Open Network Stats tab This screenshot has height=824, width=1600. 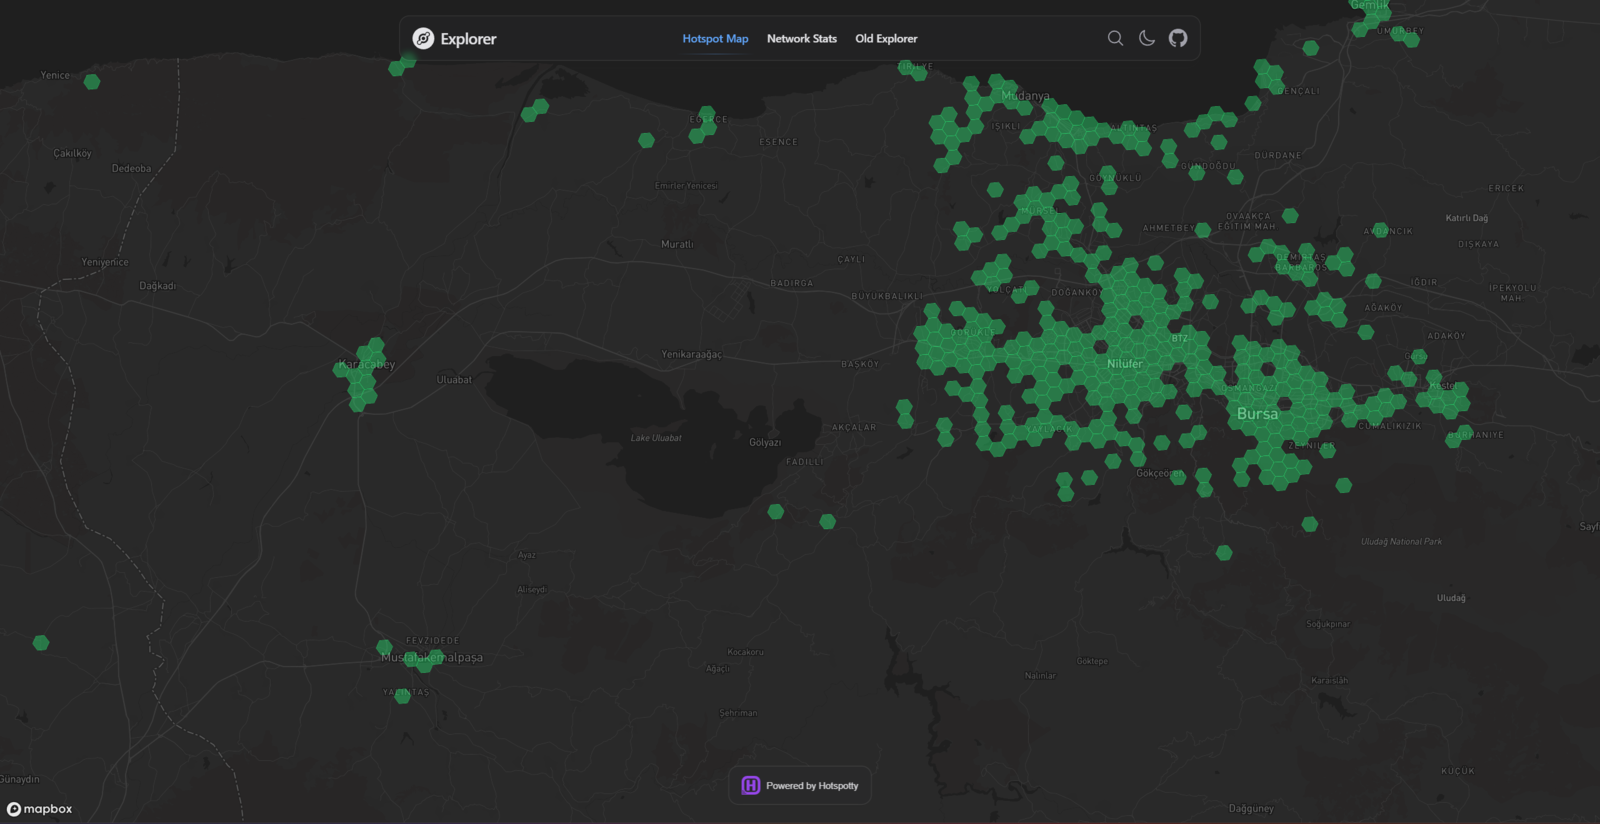[x=802, y=38]
